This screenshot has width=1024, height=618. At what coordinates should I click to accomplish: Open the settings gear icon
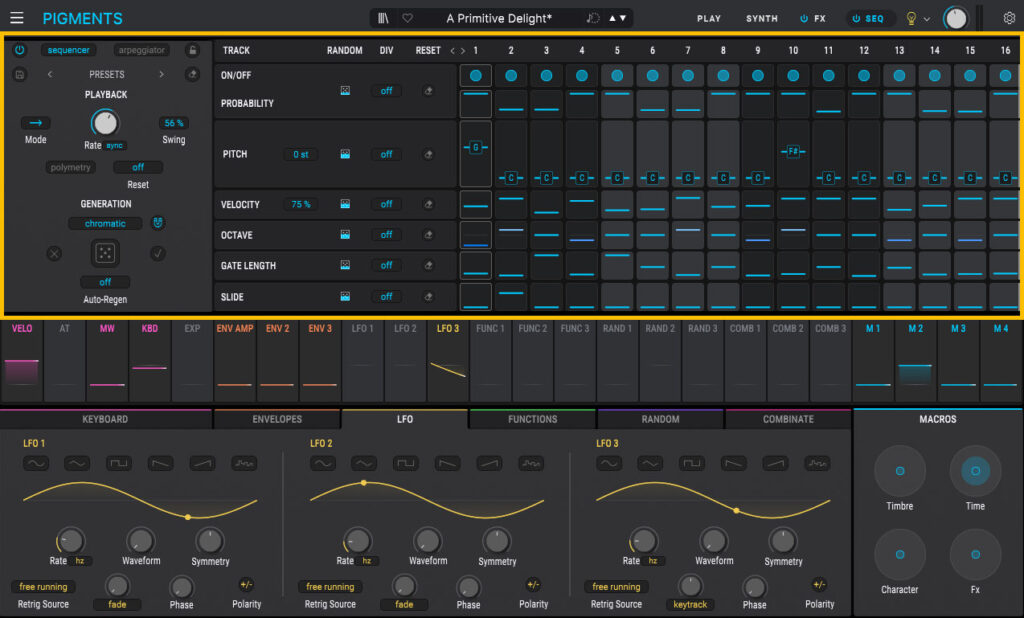tap(1009, 18)
